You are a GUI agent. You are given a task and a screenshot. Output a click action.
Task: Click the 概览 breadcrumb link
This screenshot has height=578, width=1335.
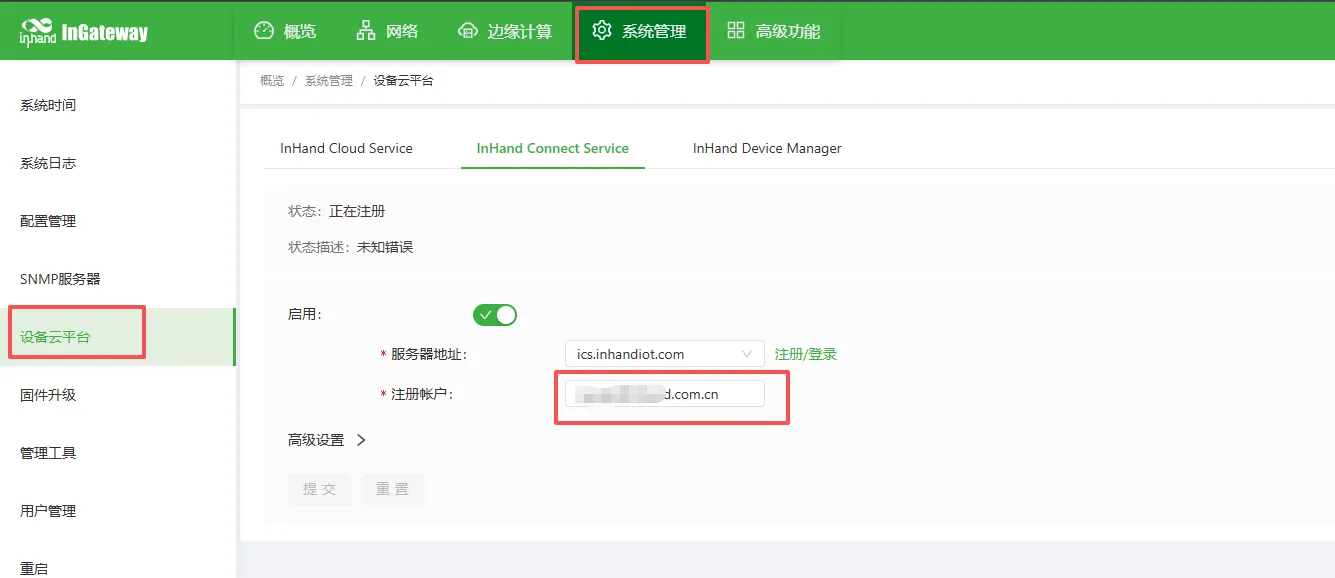[272, 81]
